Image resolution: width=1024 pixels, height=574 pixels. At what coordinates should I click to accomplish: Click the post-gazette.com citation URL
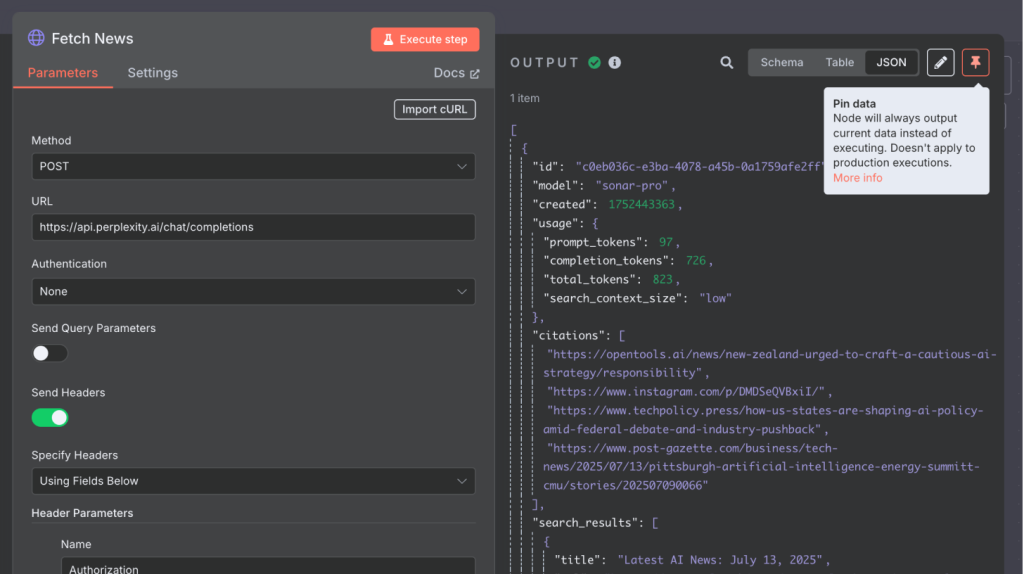click(x=761, y=467)
